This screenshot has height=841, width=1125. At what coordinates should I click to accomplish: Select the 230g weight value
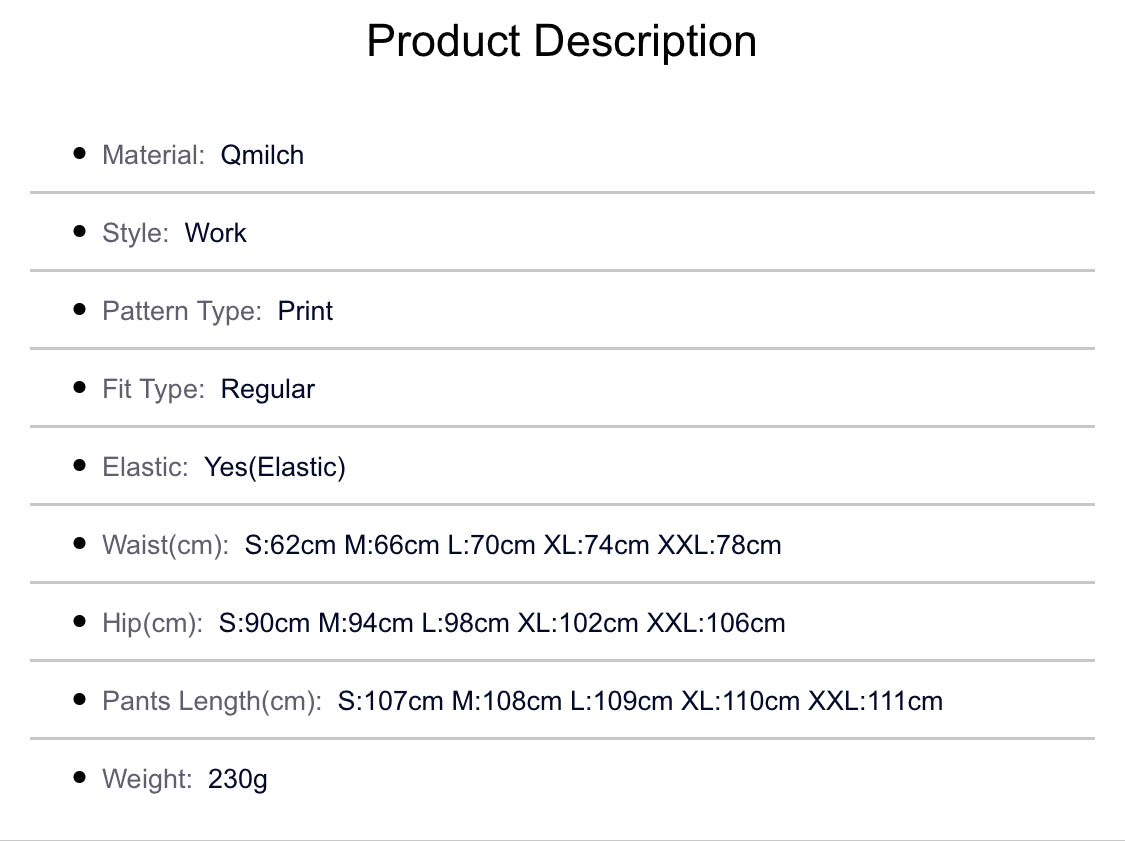tap(238, 779)
